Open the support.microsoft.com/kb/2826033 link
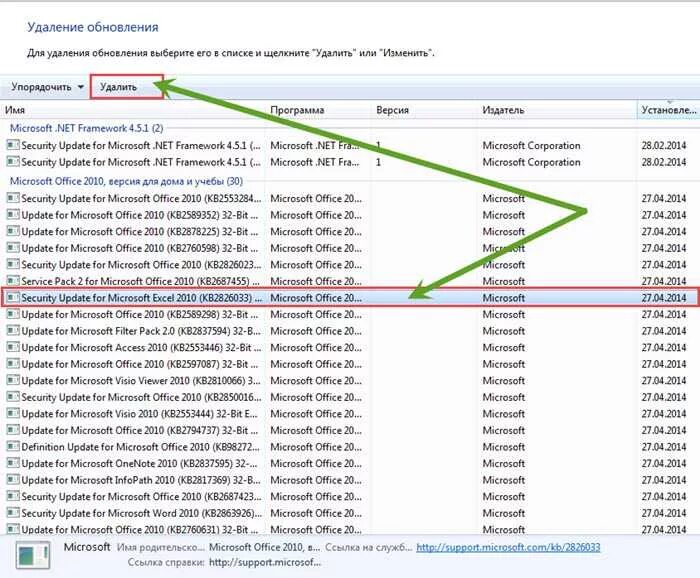This screenshot has width=700, height=578. [x=508, y=547]
